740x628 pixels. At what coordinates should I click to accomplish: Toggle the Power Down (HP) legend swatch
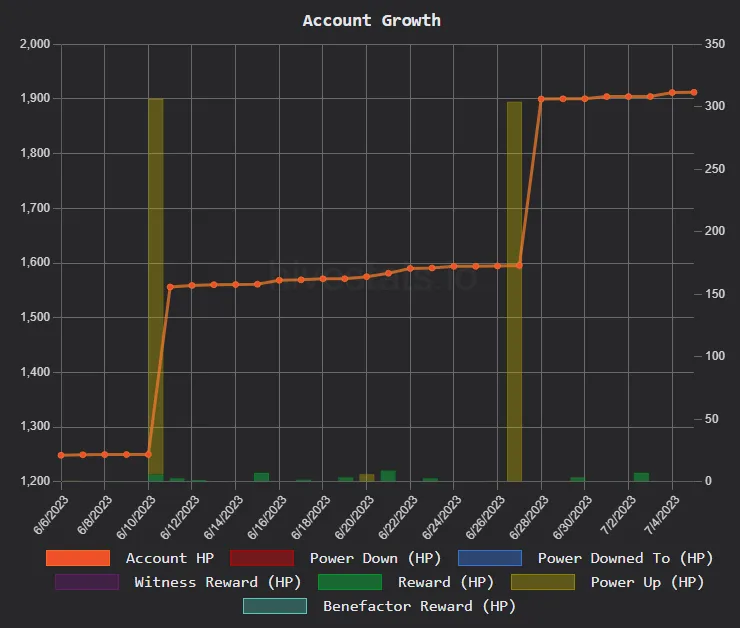[262, 558]
